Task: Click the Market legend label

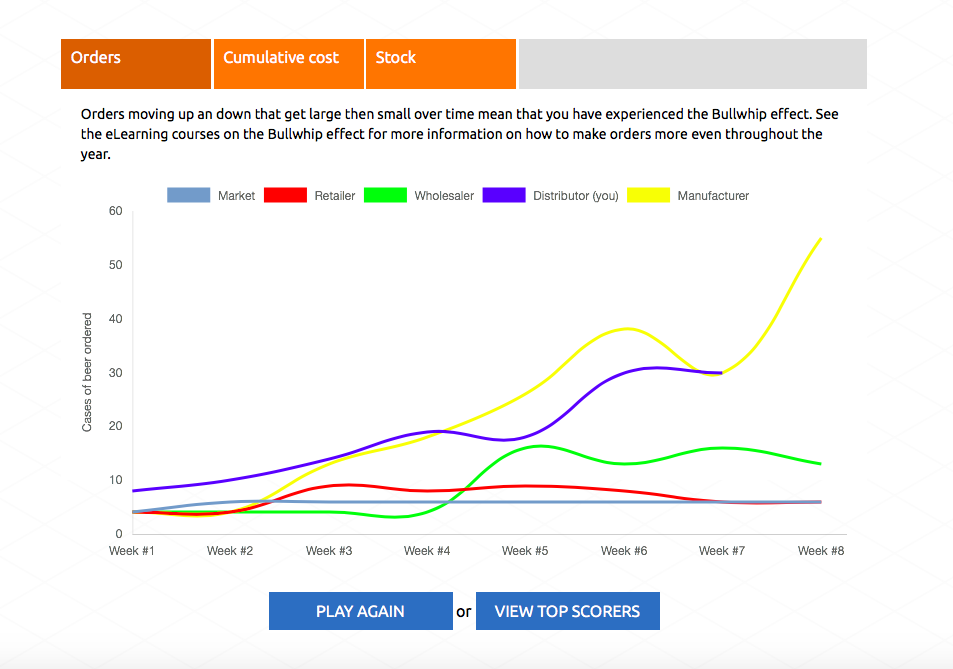Action: tap(236, 196)
